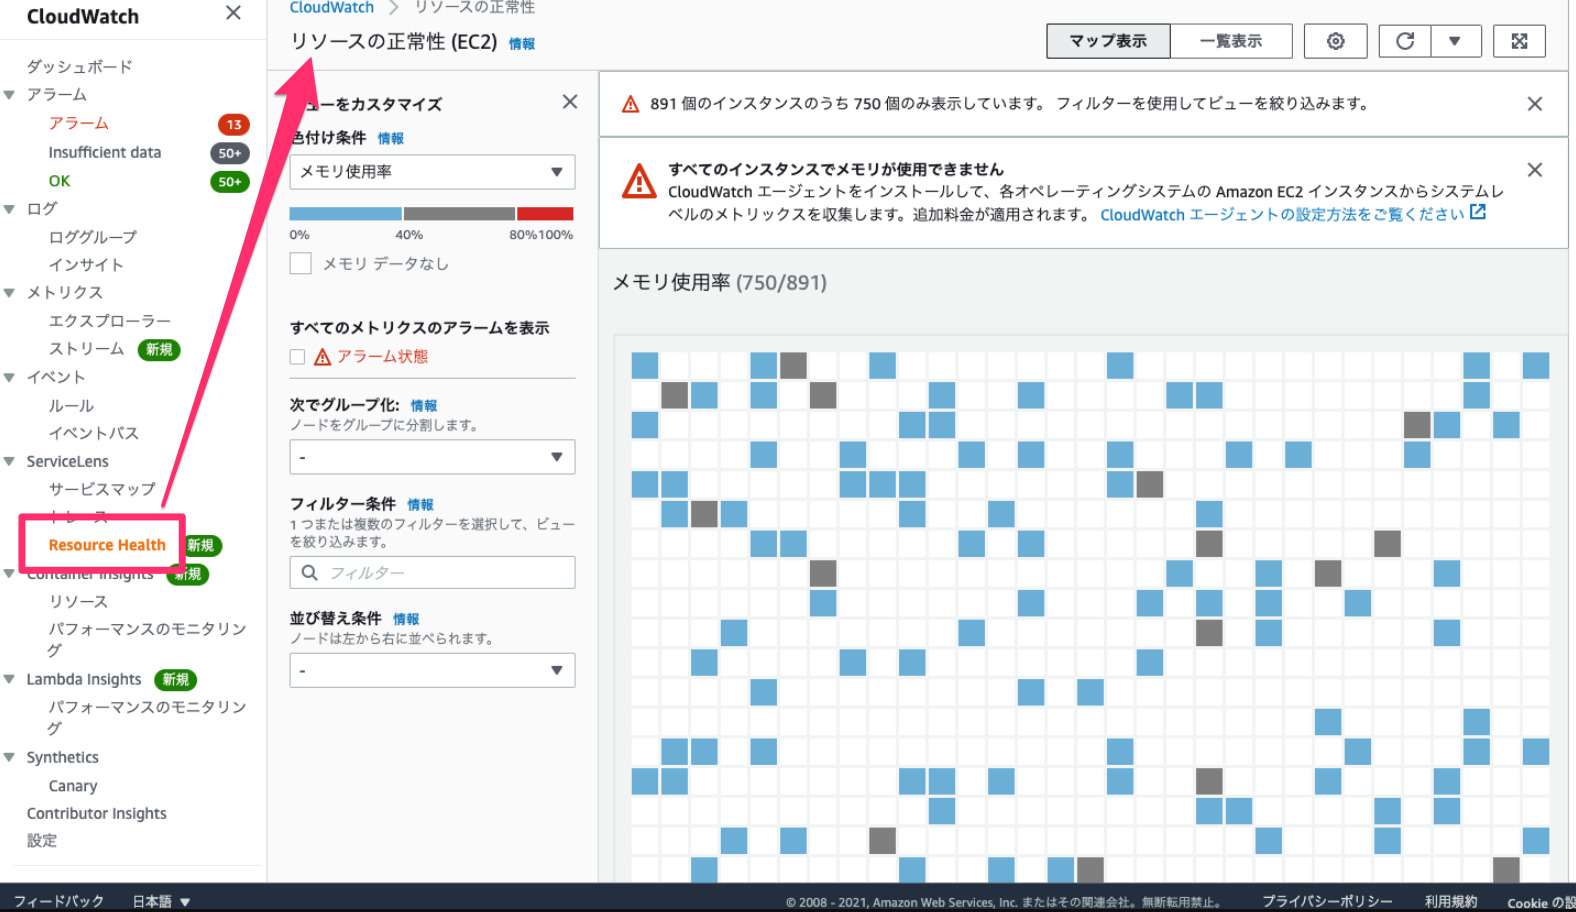Switch to マップ表示 view
1576x912 pixels.
point(1108,41)
